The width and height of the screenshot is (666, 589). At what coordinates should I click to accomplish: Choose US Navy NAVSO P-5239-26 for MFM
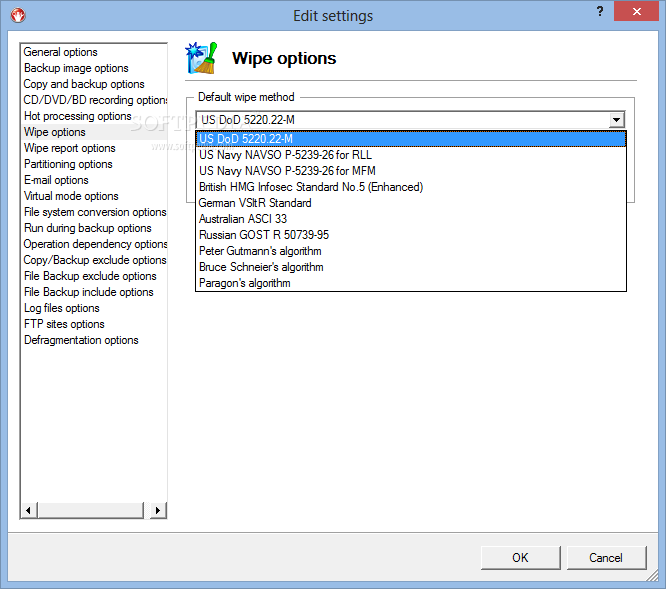click(411, 171)
